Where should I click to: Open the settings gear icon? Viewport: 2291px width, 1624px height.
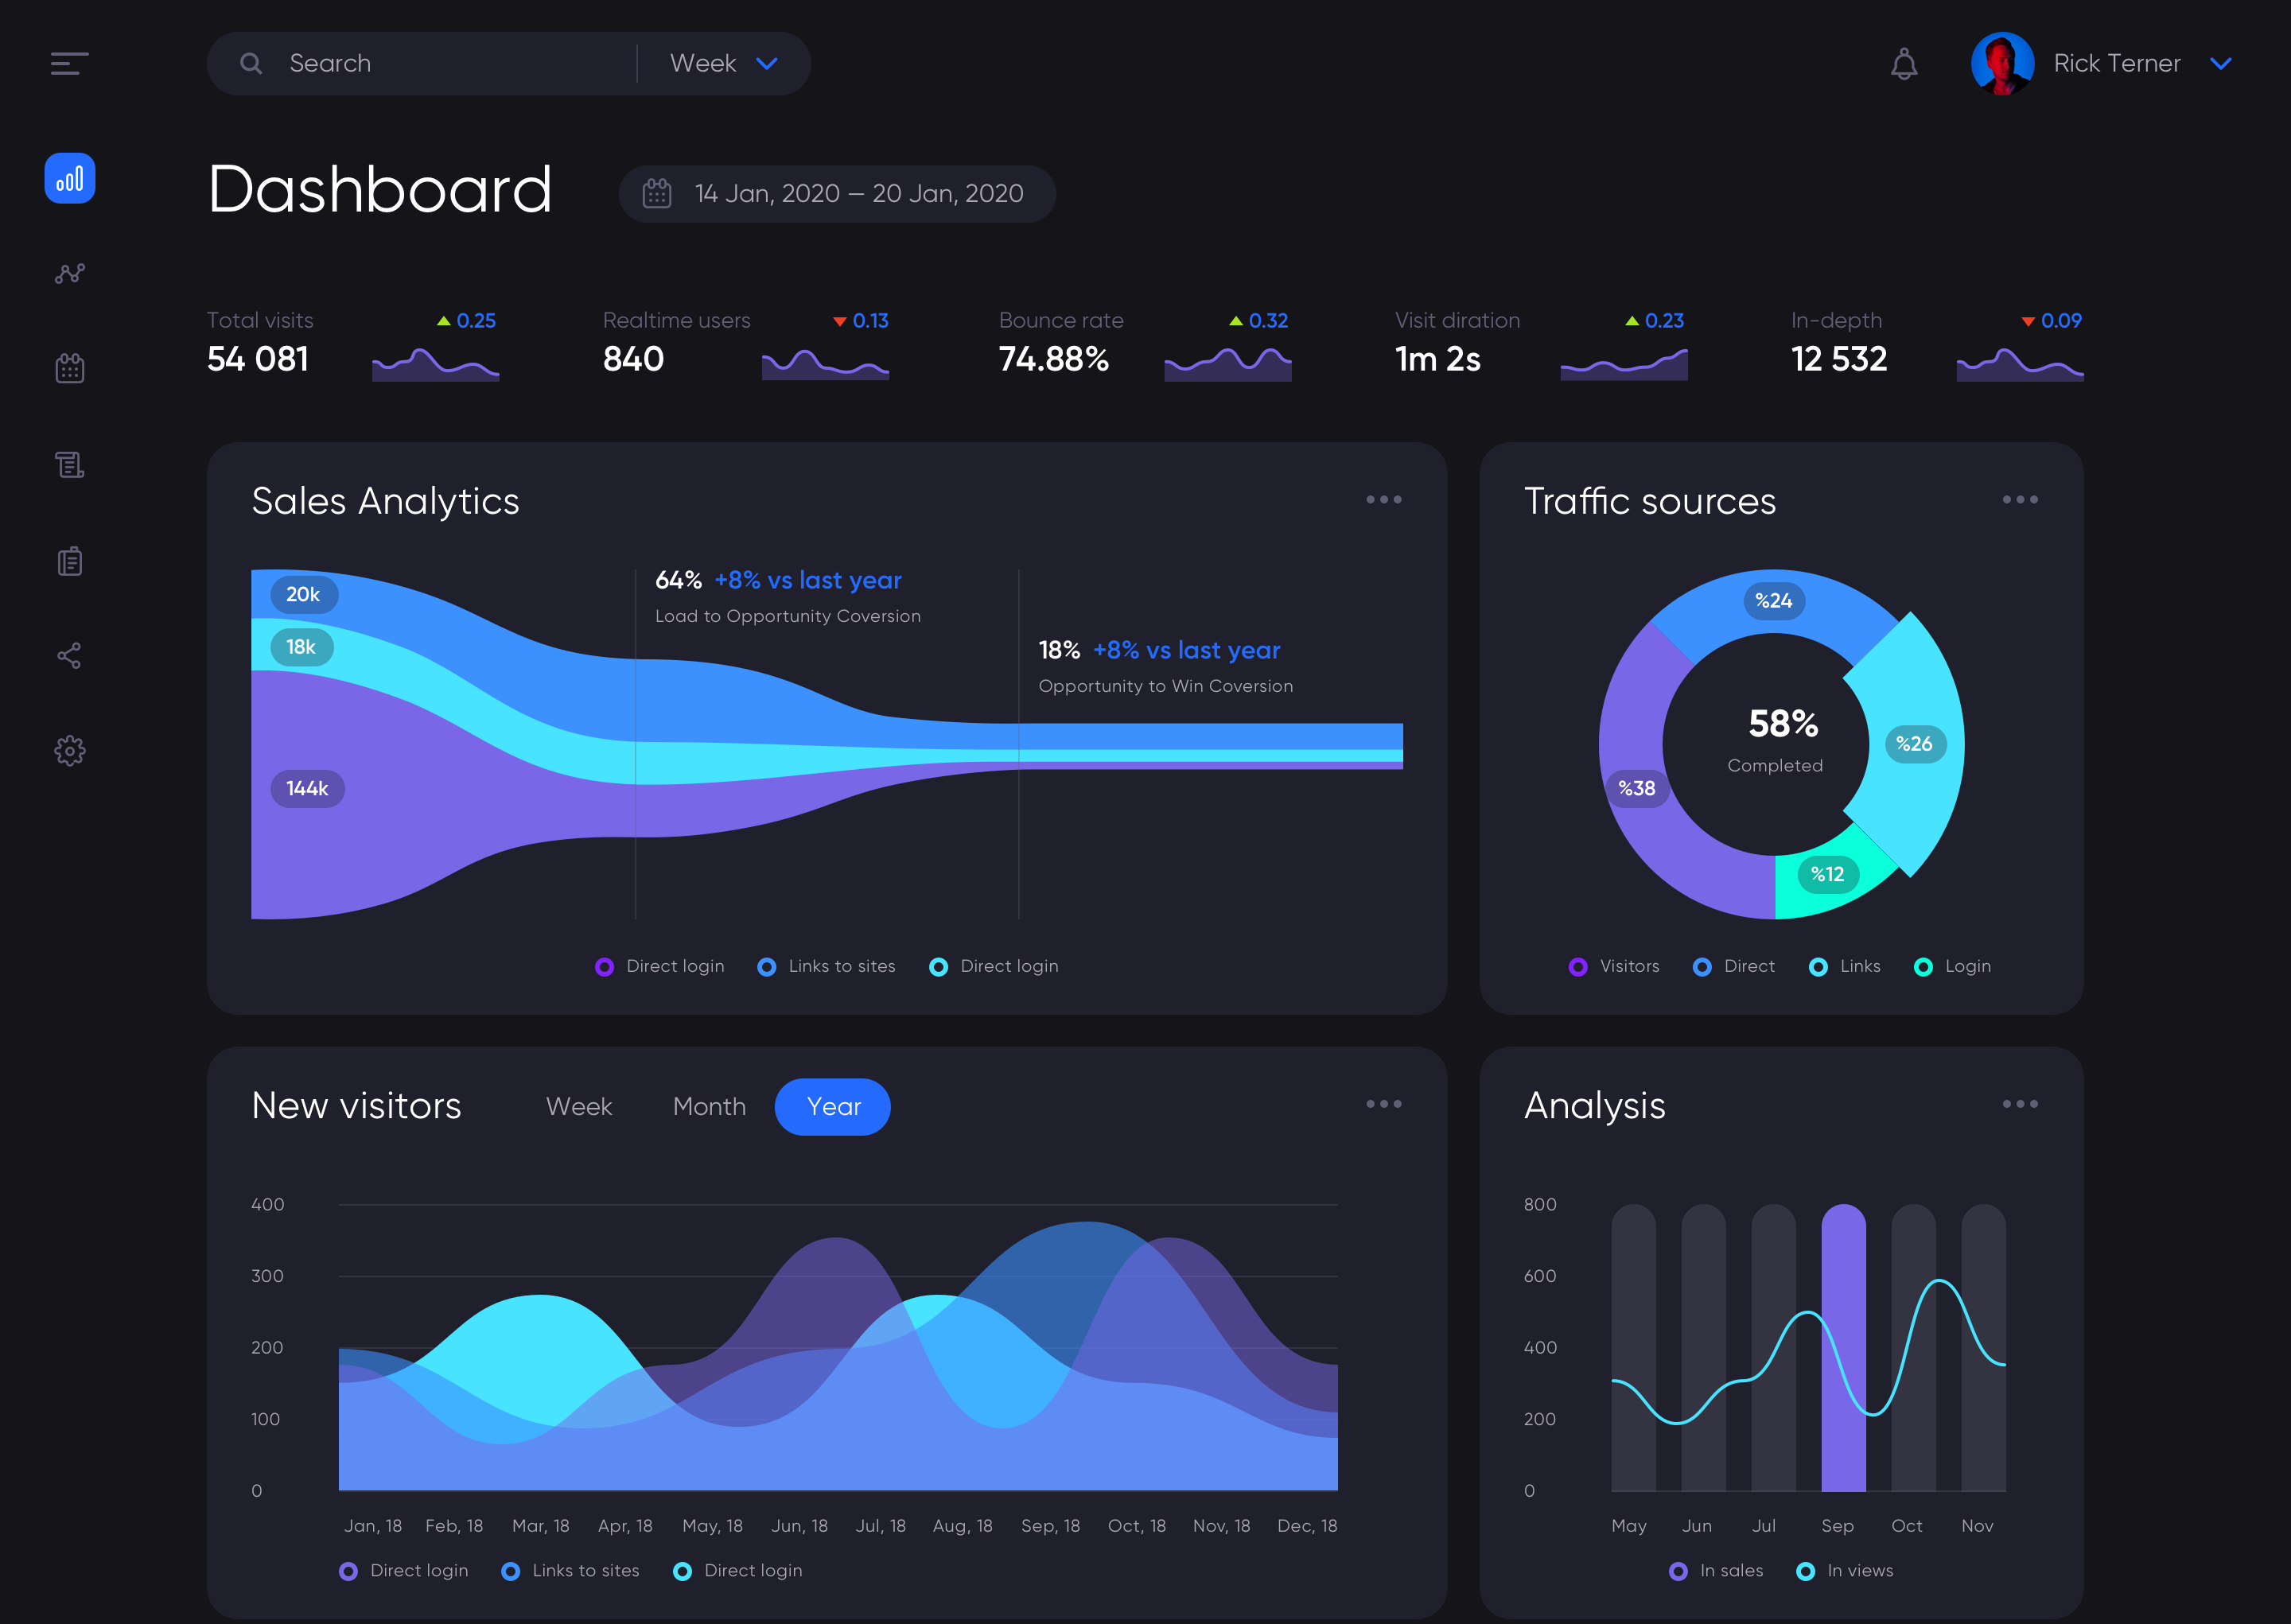pyautogui.click(x=70, y=751)
